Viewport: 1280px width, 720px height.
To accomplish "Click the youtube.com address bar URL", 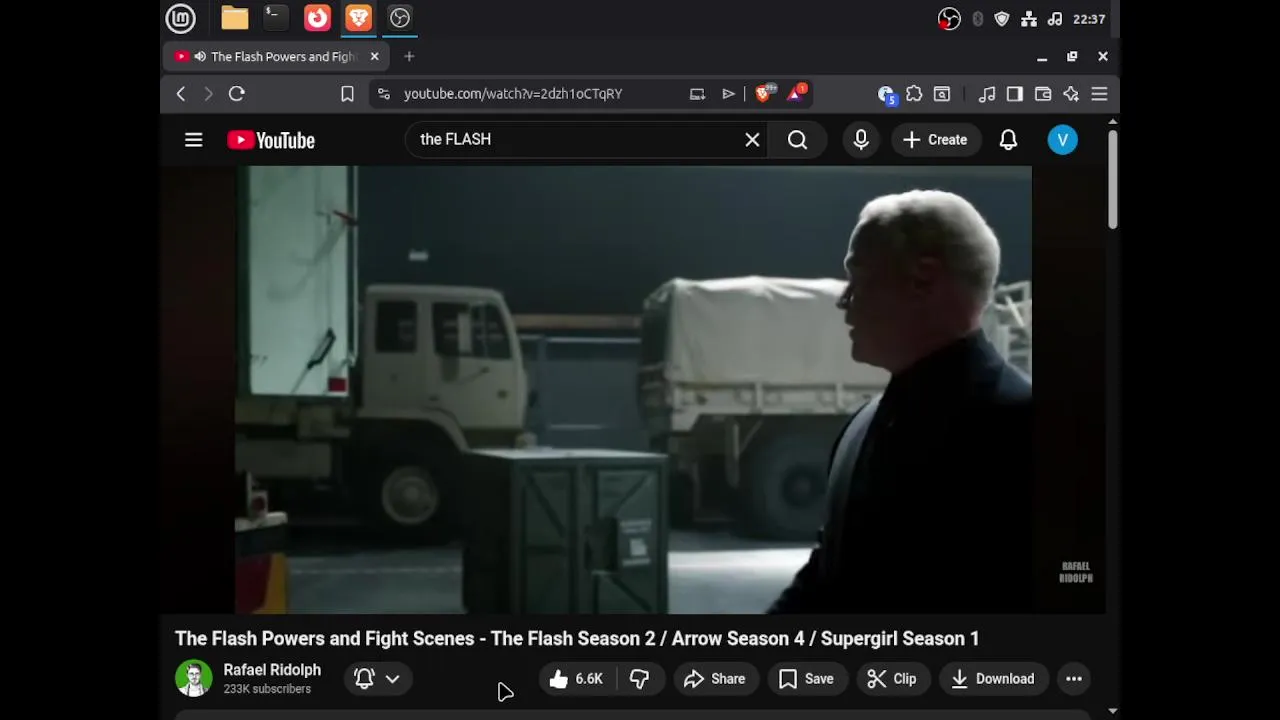I will [513, 94].
